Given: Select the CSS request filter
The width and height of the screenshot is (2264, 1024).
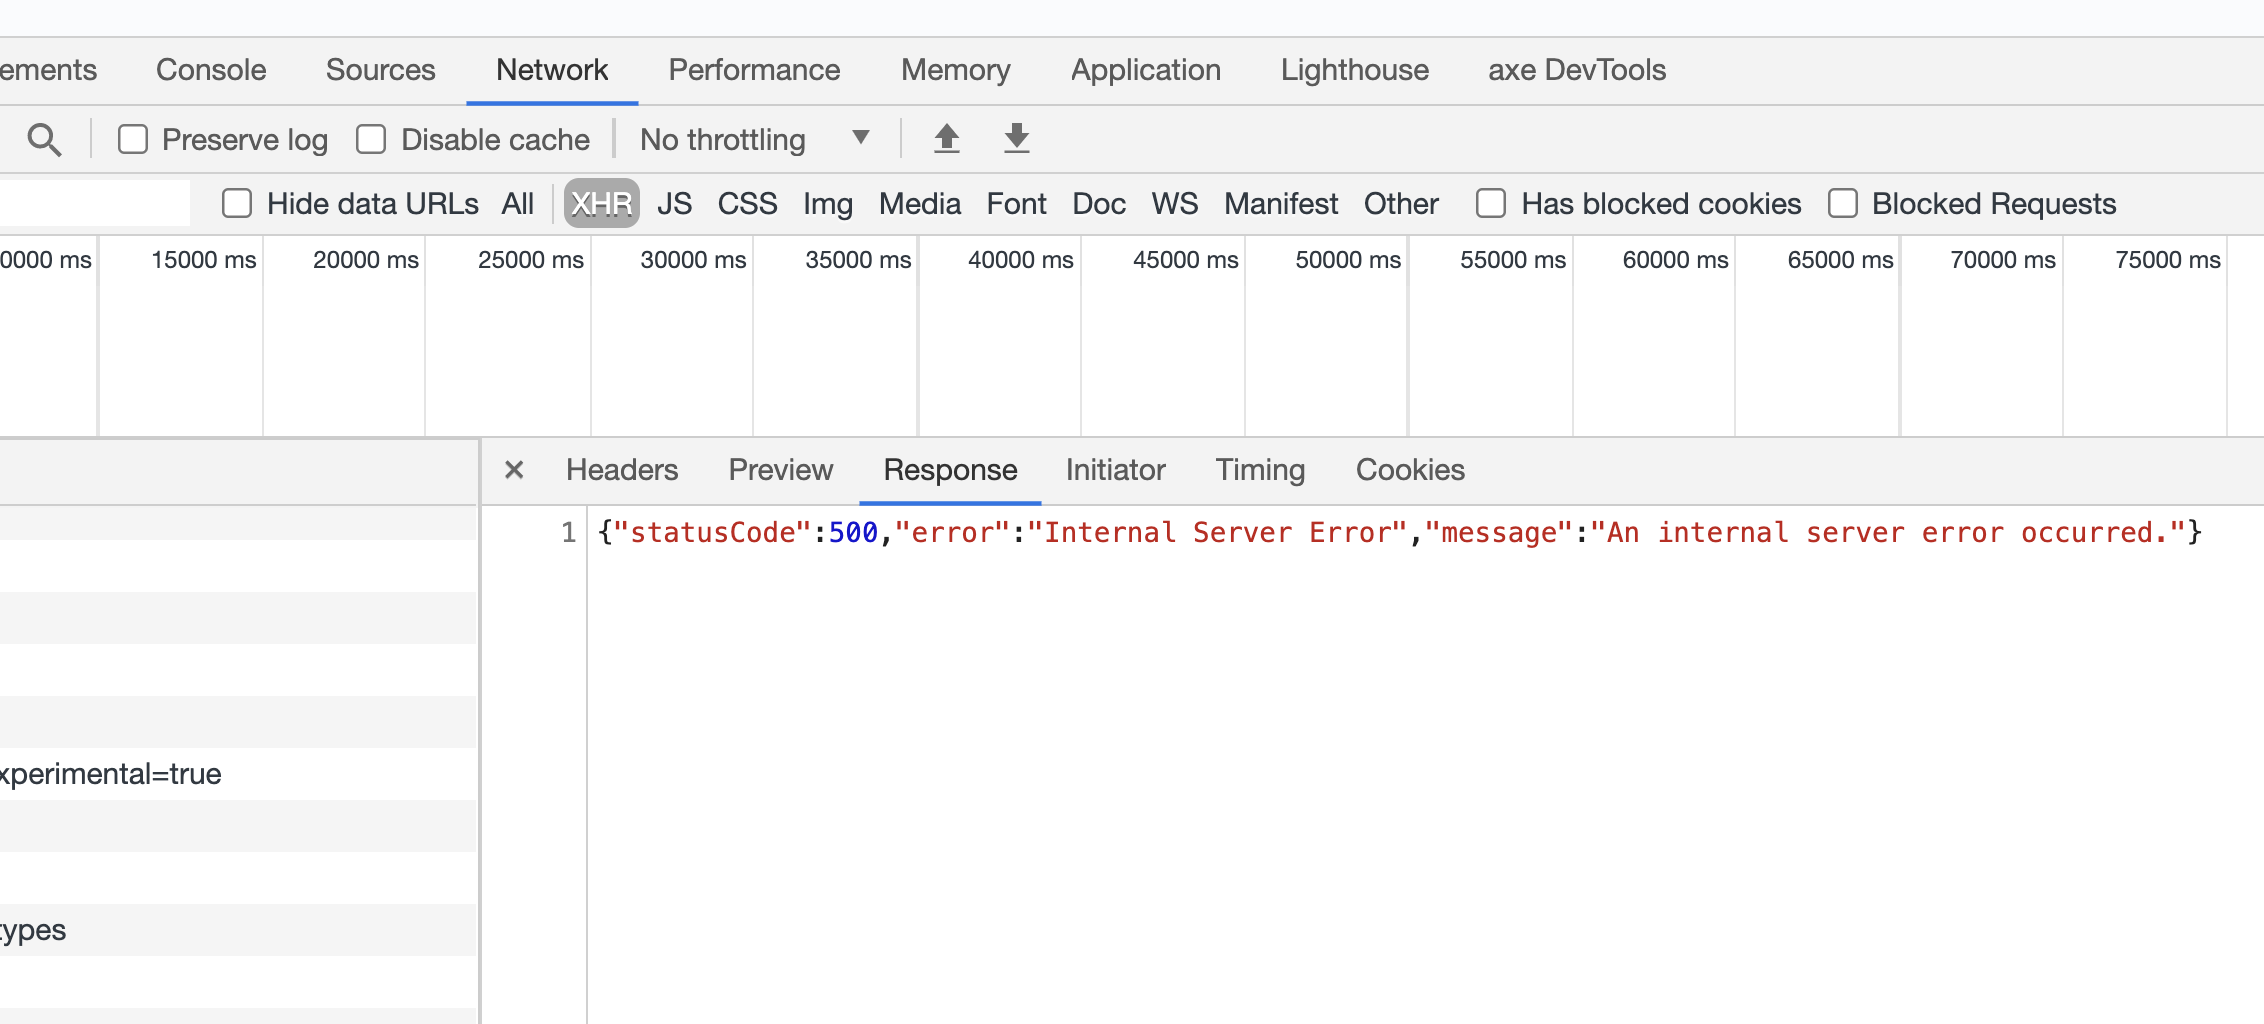Looking at the screenshot, I should point(747,203).
